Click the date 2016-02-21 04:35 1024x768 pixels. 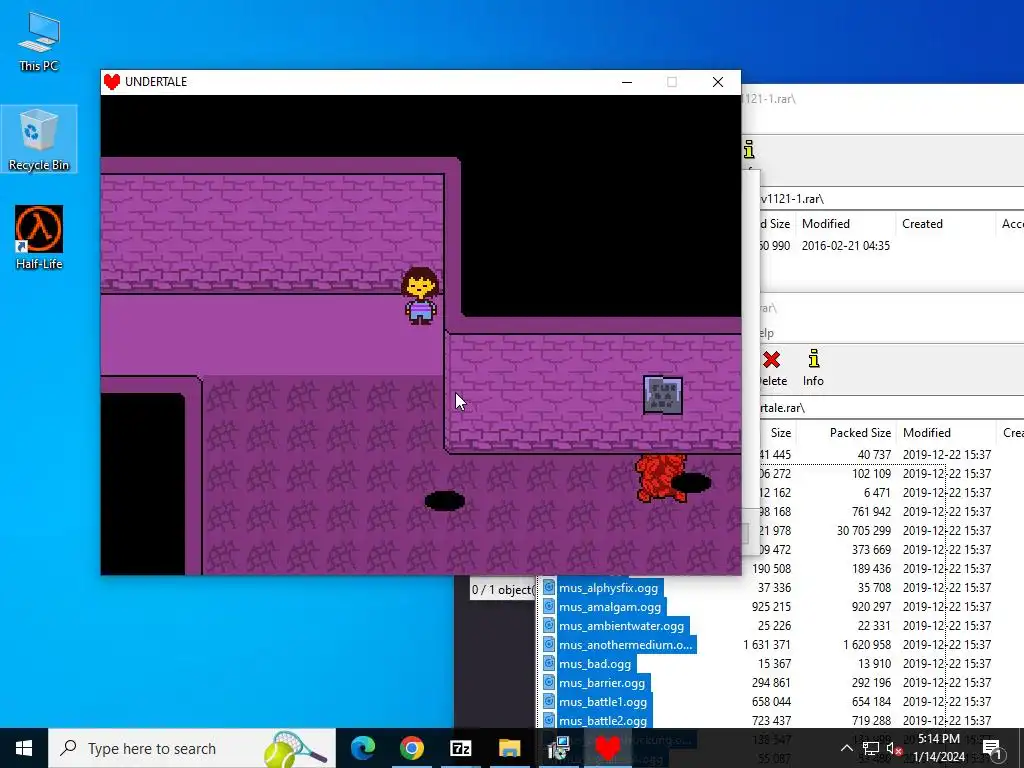846,246
